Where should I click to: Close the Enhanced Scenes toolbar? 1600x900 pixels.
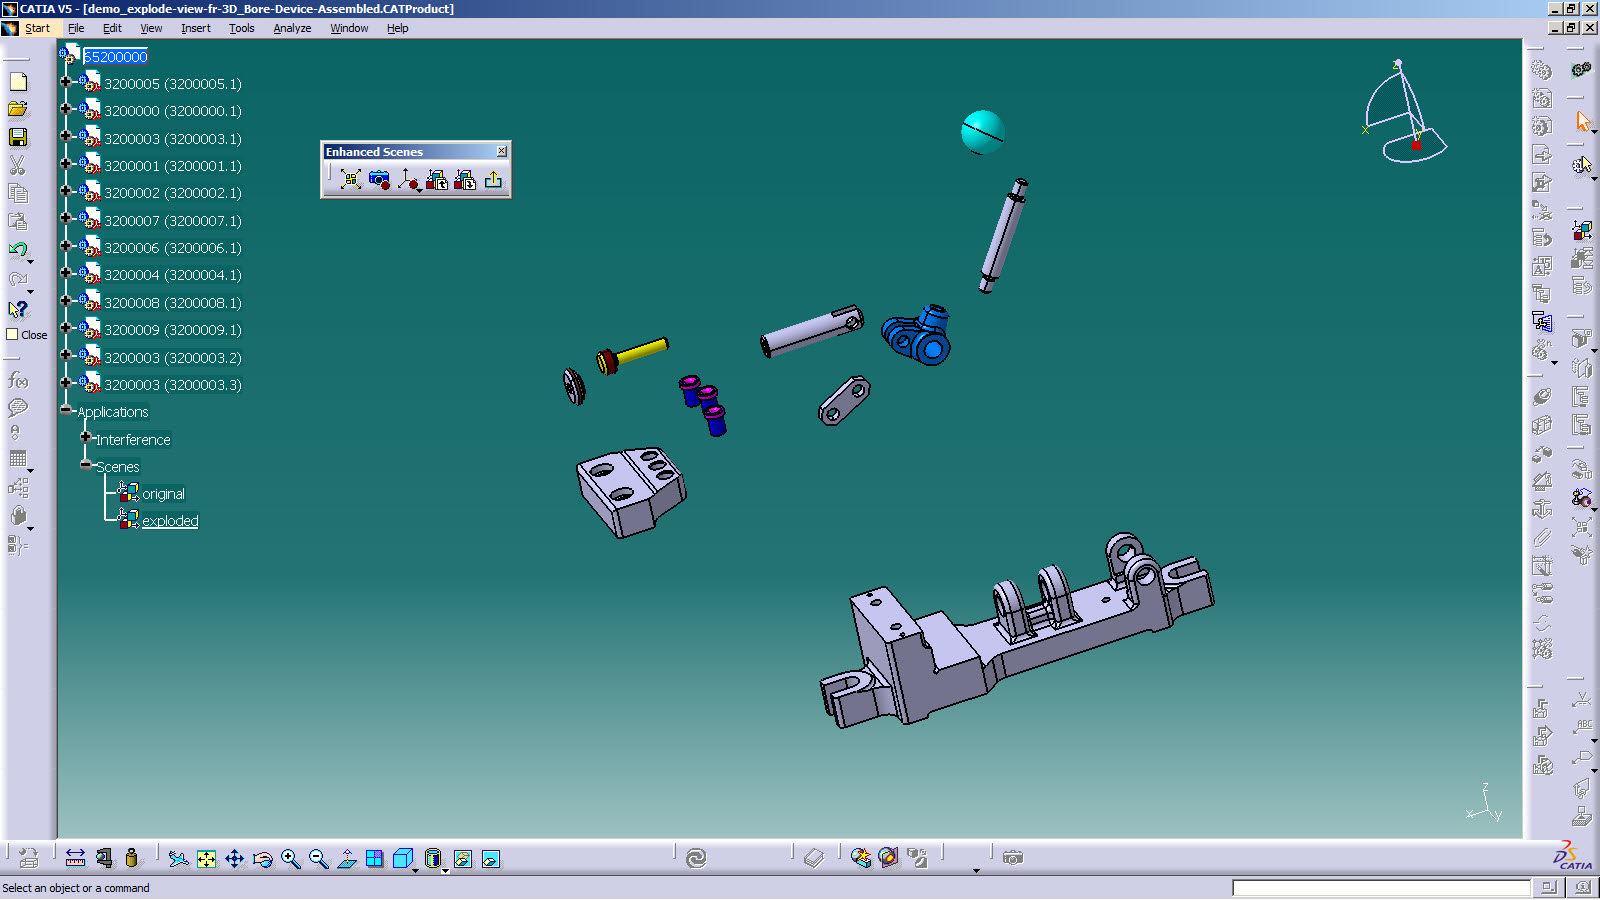pyautogui.click(x=502, y=151)
